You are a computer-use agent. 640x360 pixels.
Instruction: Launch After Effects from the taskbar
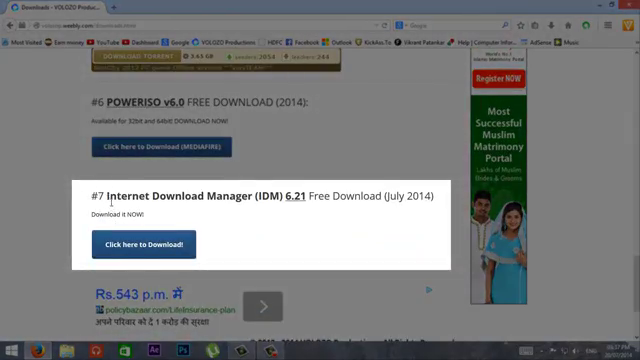tap(154, 350)
